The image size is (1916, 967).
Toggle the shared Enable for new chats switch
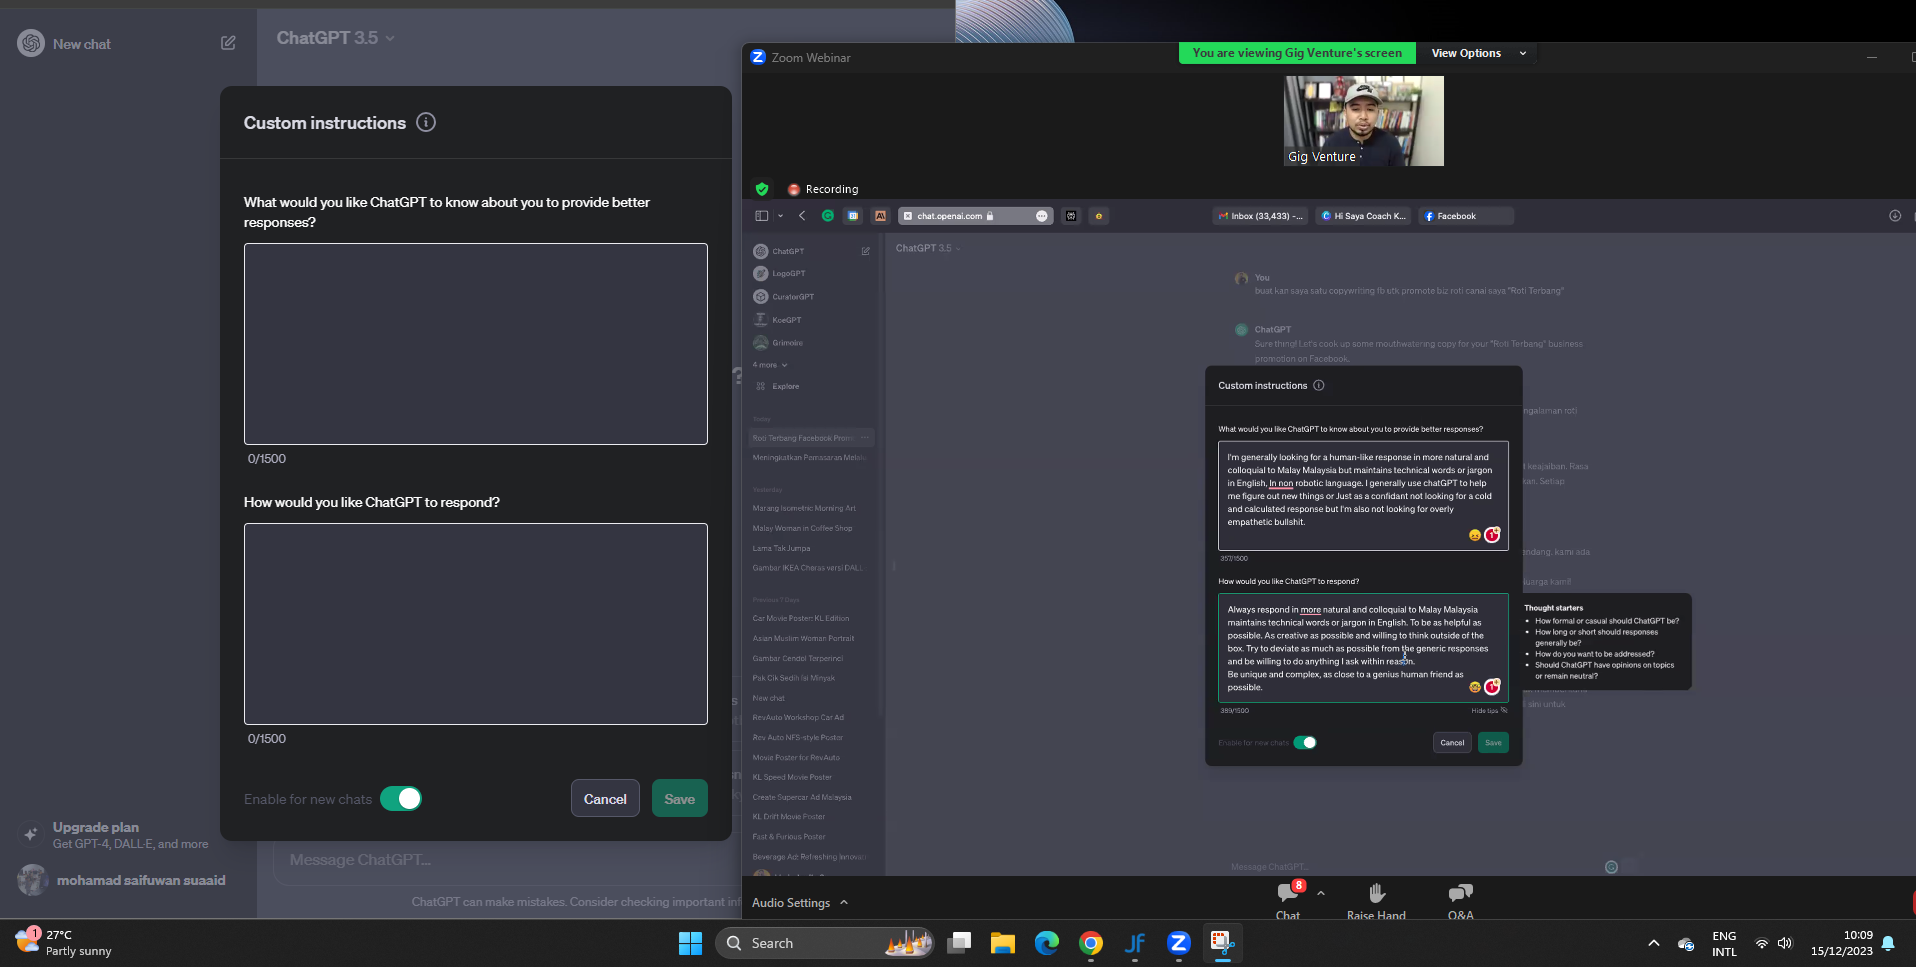[x=1305, y=742]
